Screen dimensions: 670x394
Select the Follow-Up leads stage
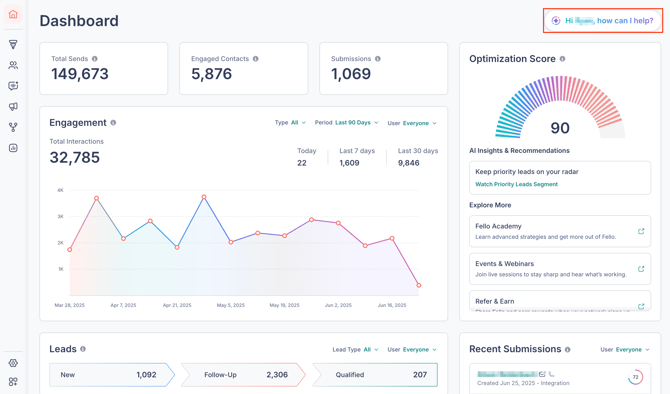(x=243, y=375)
